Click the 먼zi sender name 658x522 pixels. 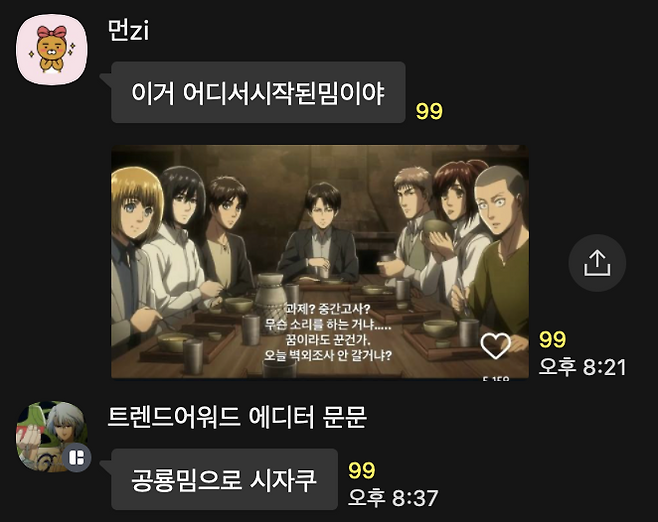[x=128, y=30]
